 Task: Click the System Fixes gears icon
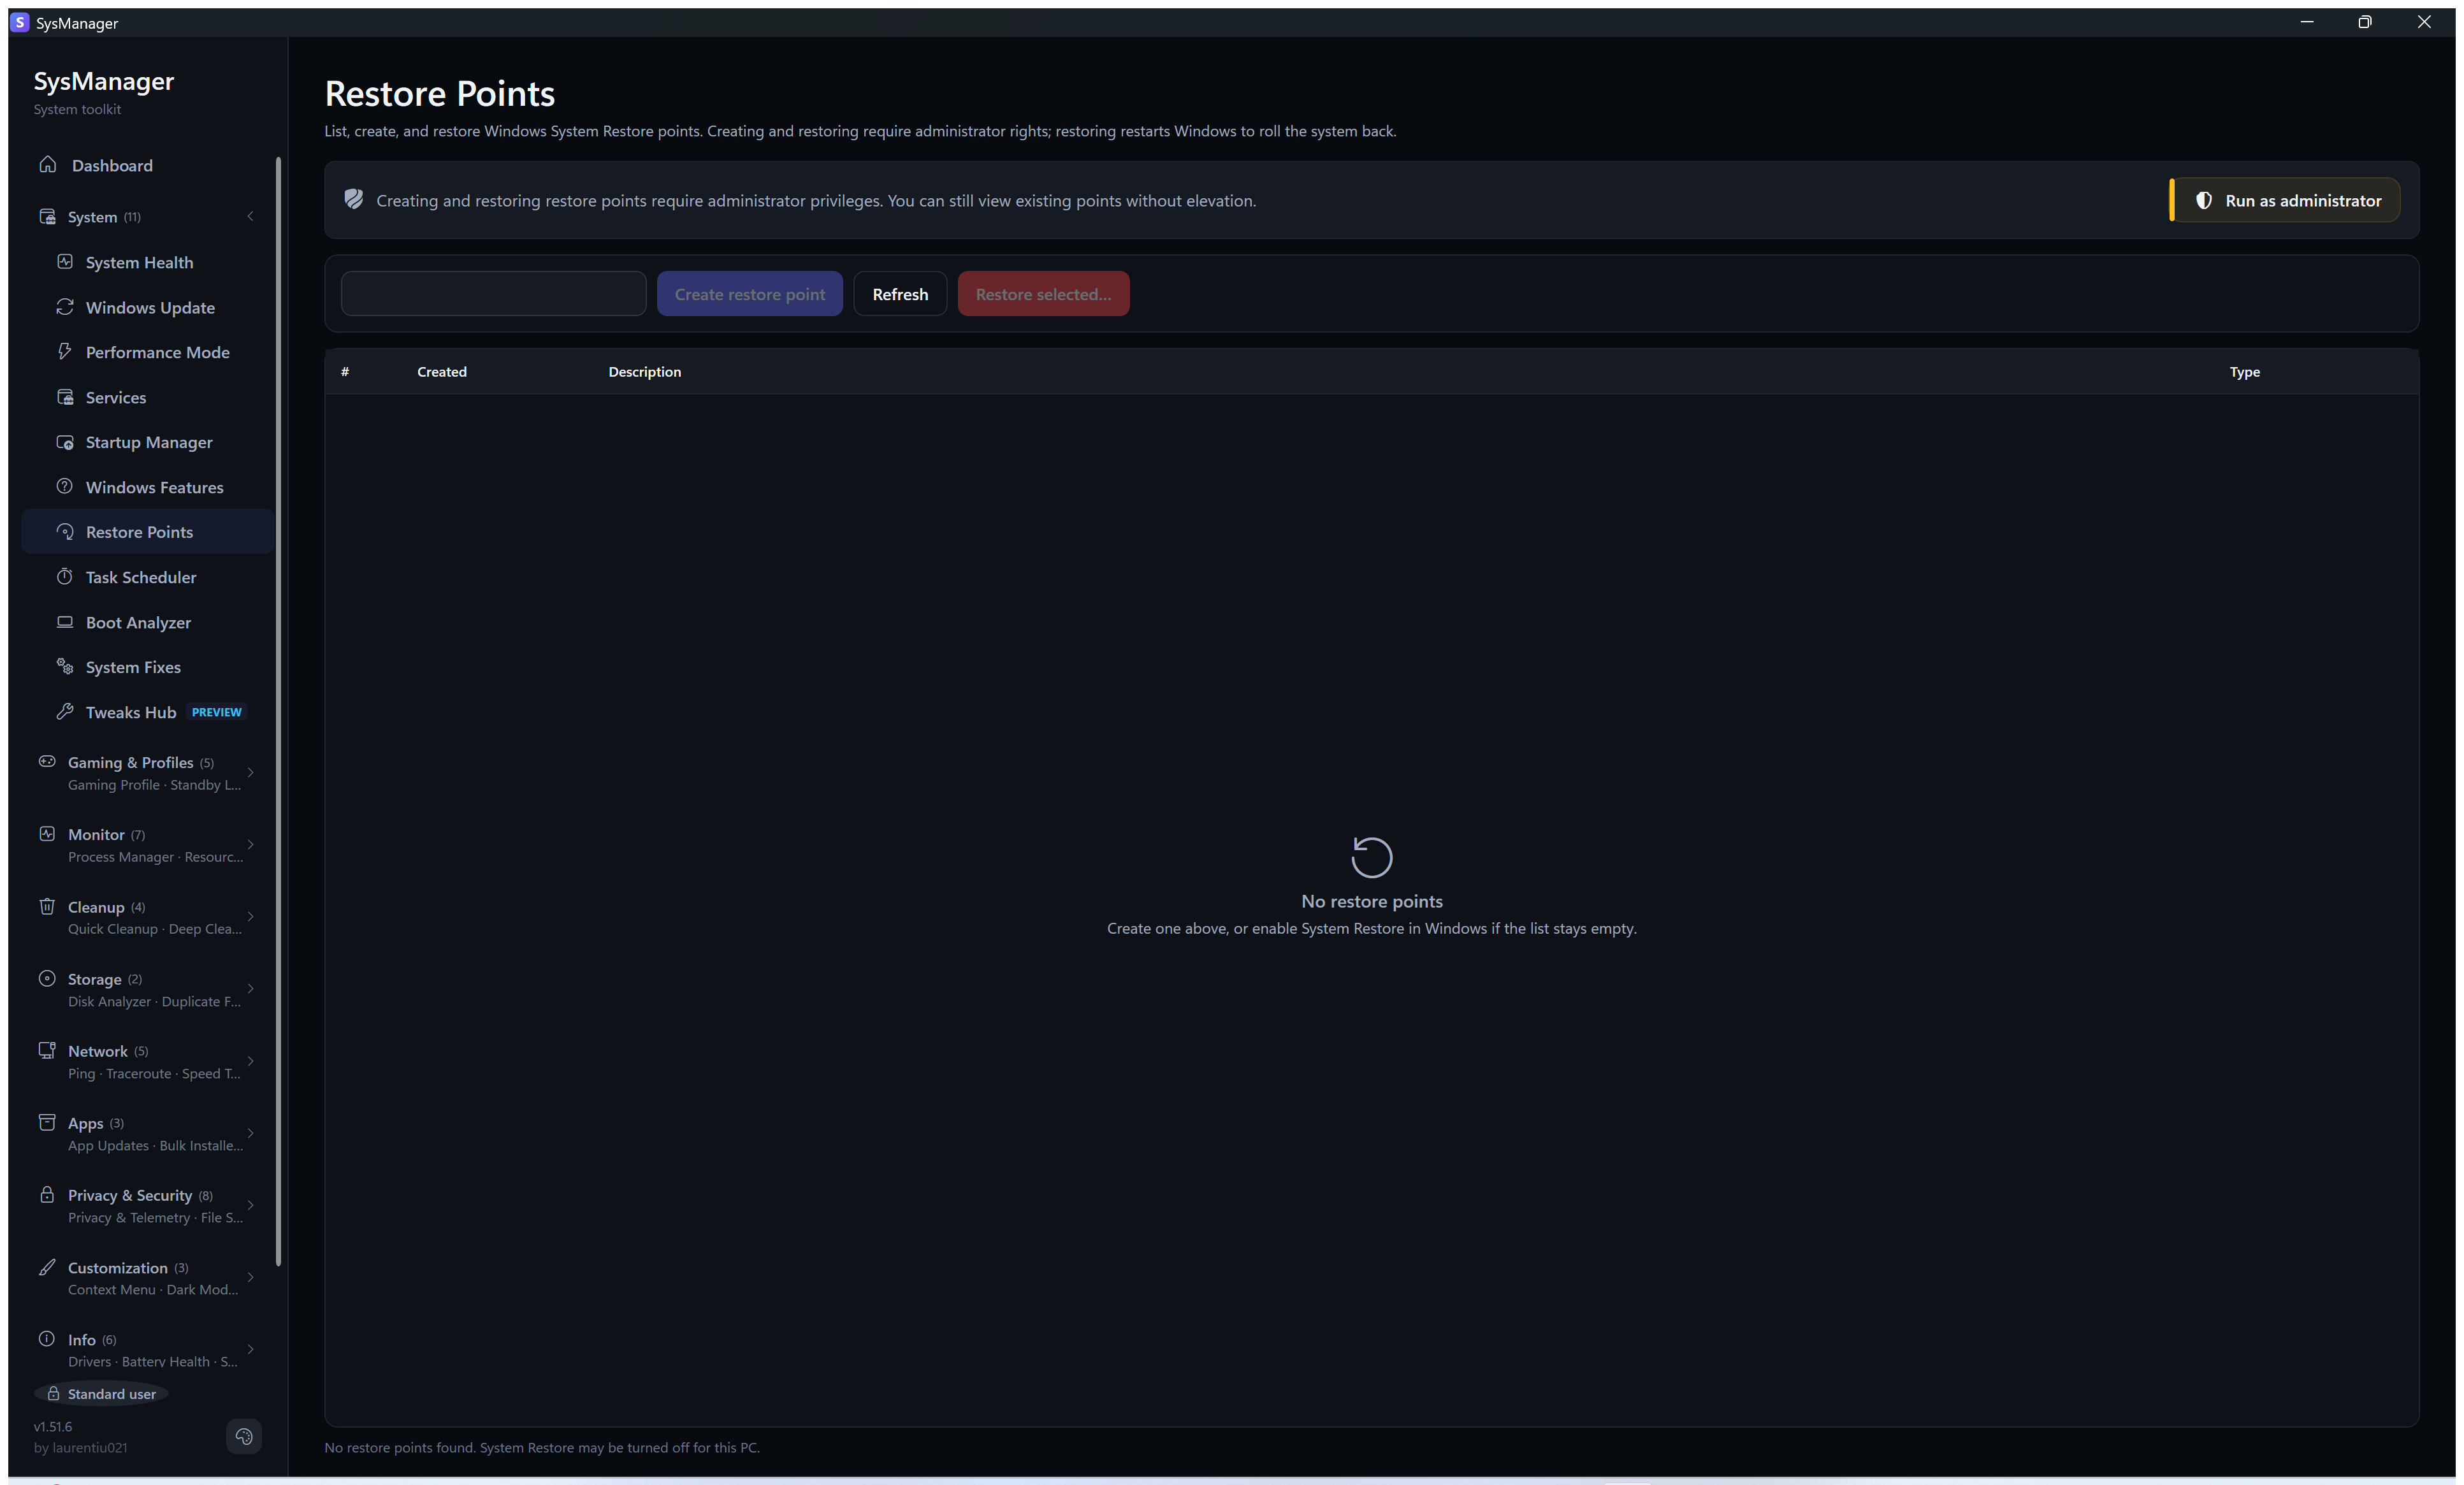(65, 667)
